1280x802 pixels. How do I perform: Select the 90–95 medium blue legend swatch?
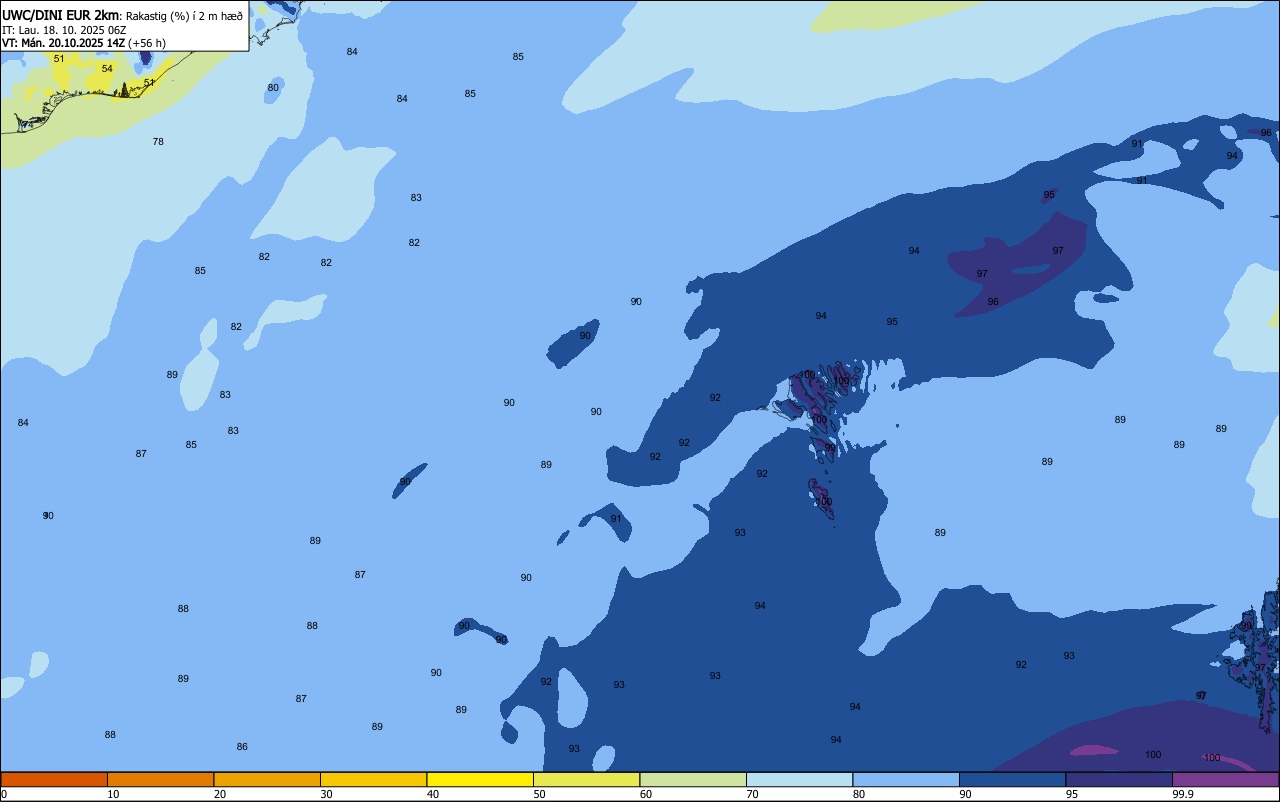click(1012, 779)
